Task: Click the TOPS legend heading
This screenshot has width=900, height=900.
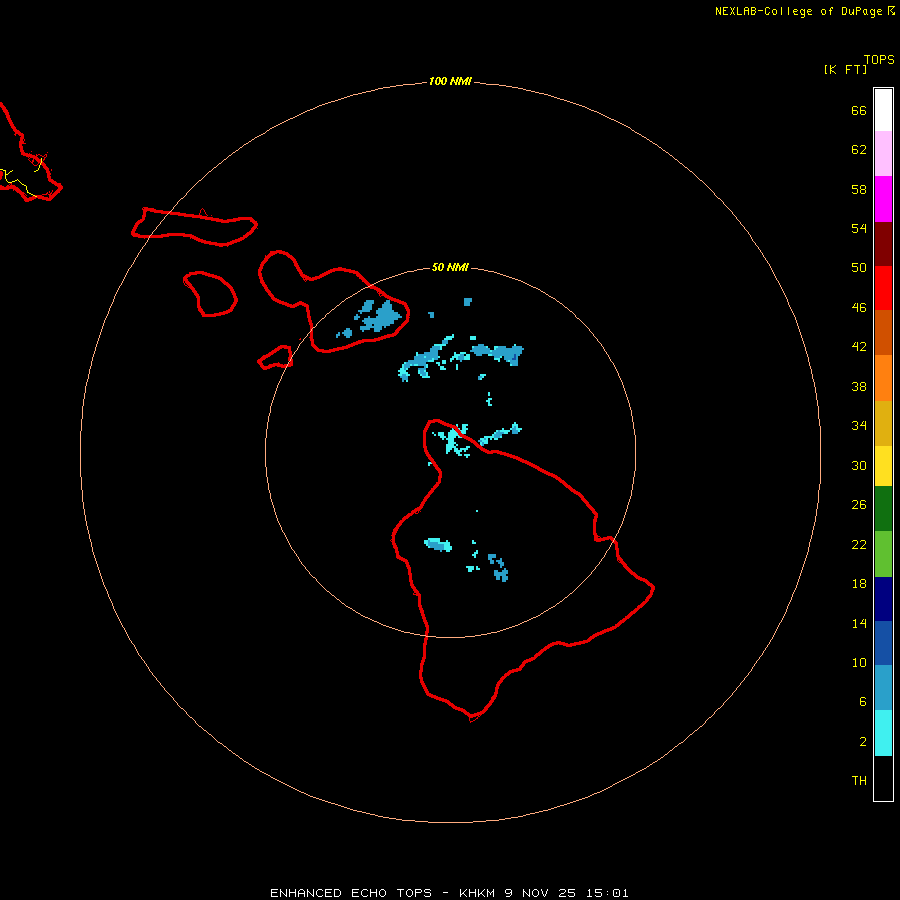Action: (879, 59)
